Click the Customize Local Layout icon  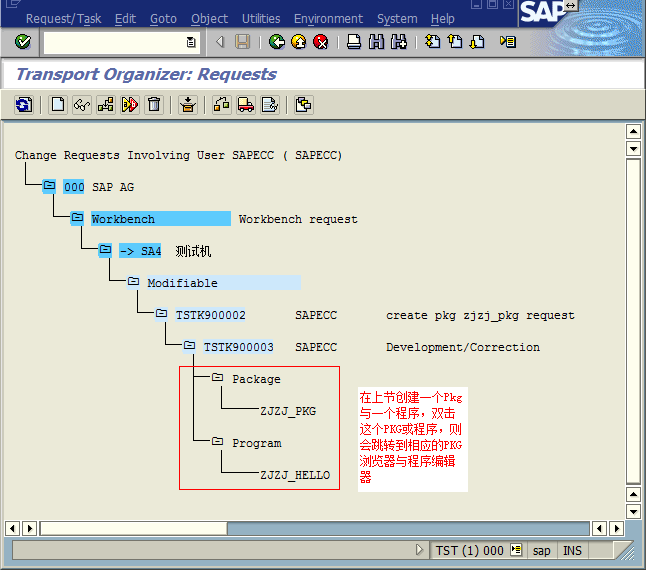click(508, 42)
